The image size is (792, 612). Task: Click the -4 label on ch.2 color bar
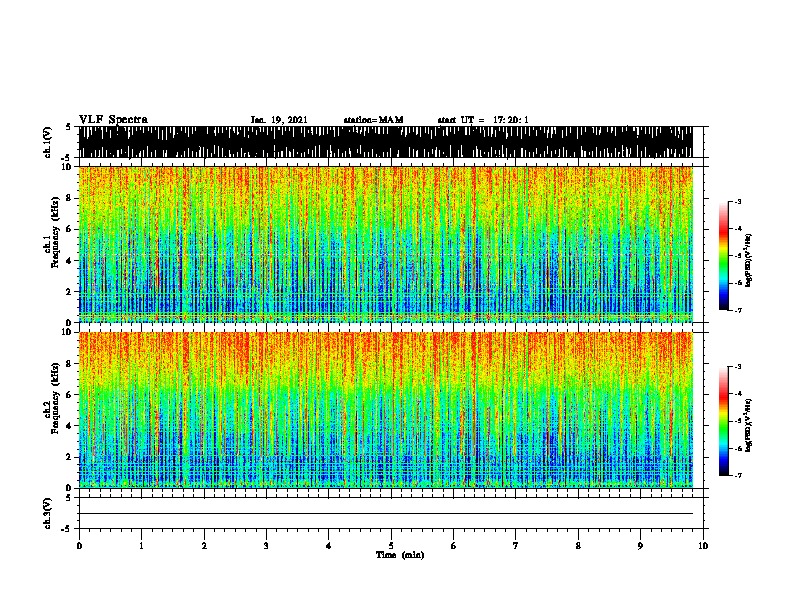[738, 394]
